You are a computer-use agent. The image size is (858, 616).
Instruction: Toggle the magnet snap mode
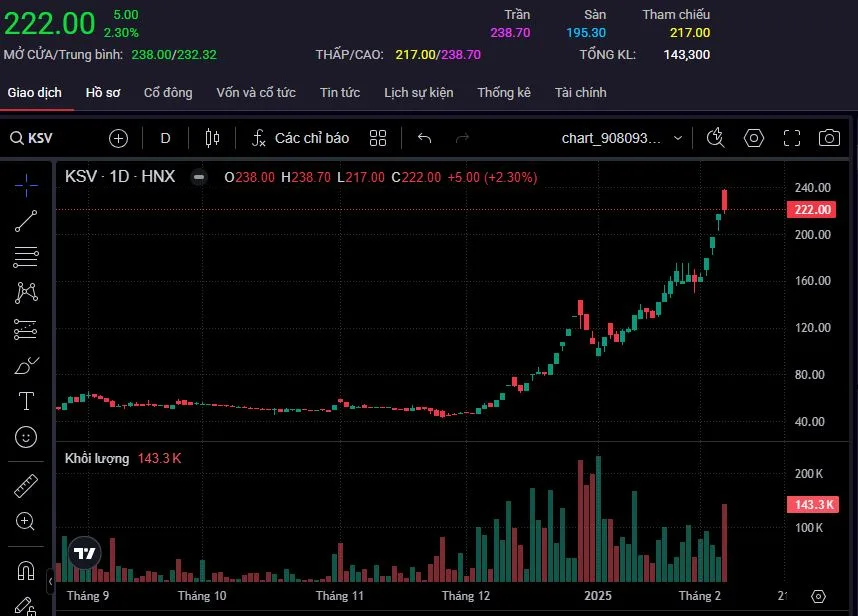click(26, 571)
